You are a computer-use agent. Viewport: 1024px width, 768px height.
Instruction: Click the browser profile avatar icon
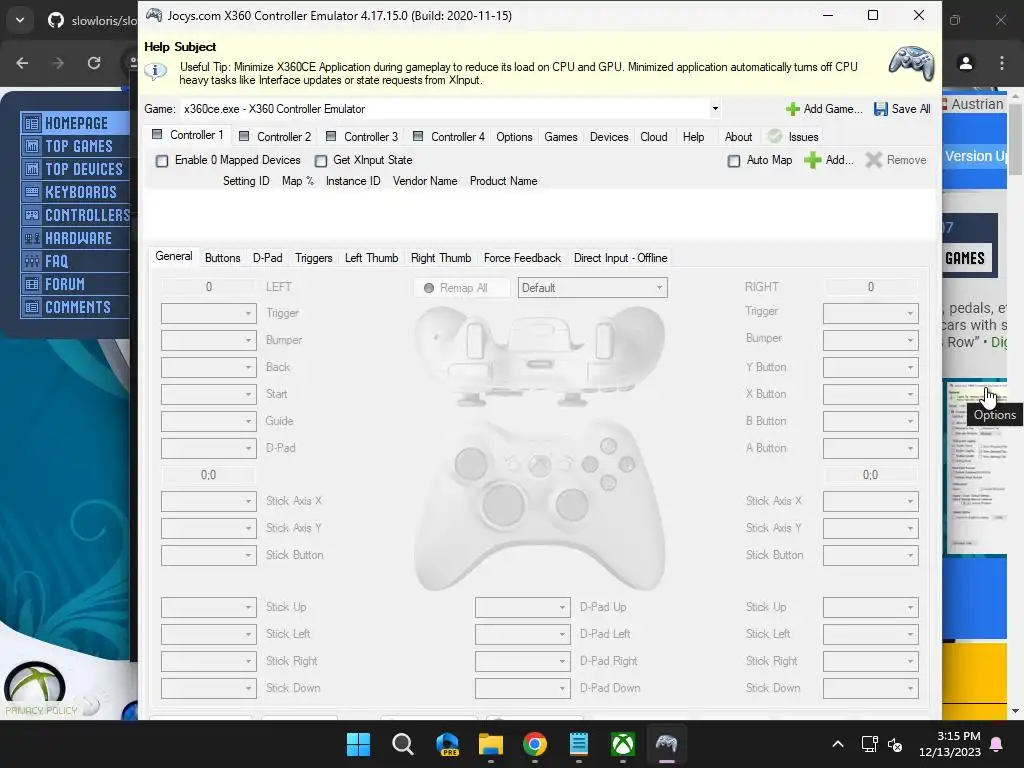tap(966, 63)
